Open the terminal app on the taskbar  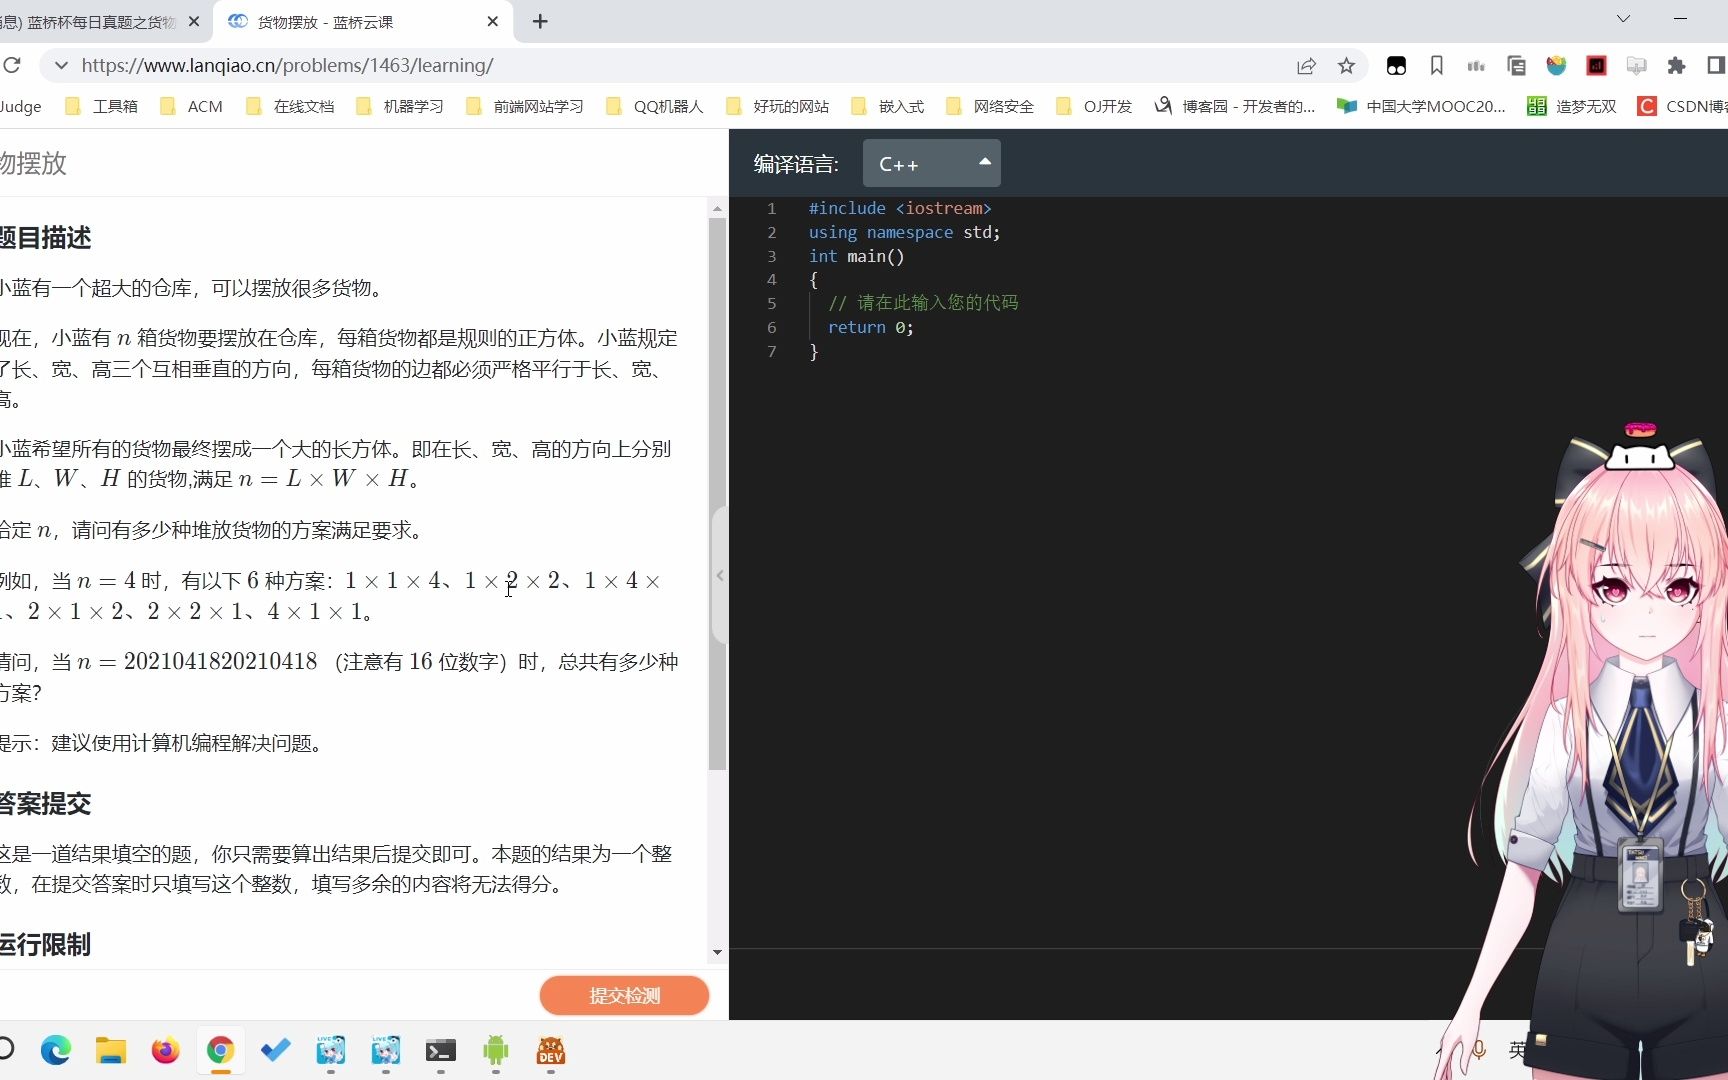(x=441, y=1050)
